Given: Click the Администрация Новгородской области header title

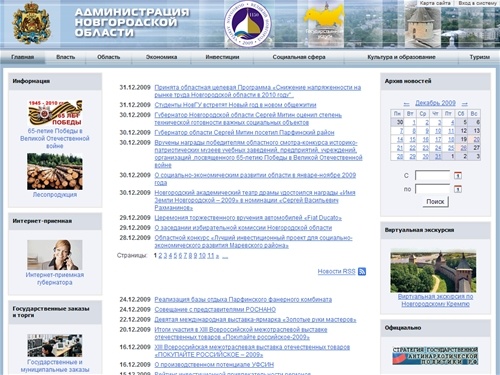Looking at the screenshot, I should (x=132, y=22).
